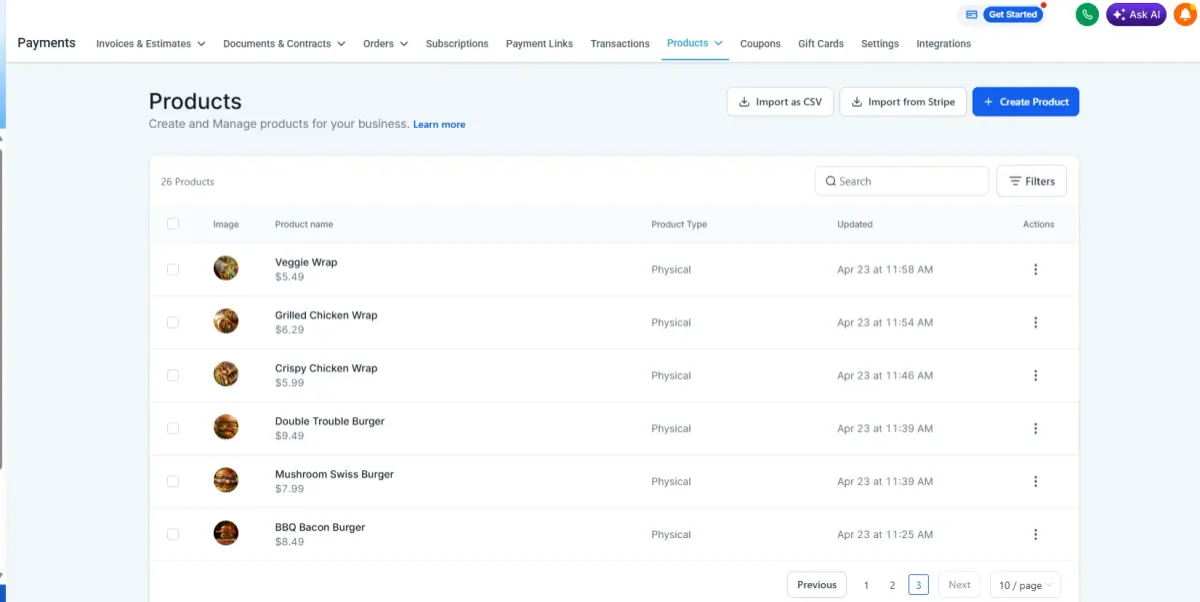Click the Create Product button
Image resolution: width=1200 pixels, height=602 pixels.
click(x=1025, y=102)
